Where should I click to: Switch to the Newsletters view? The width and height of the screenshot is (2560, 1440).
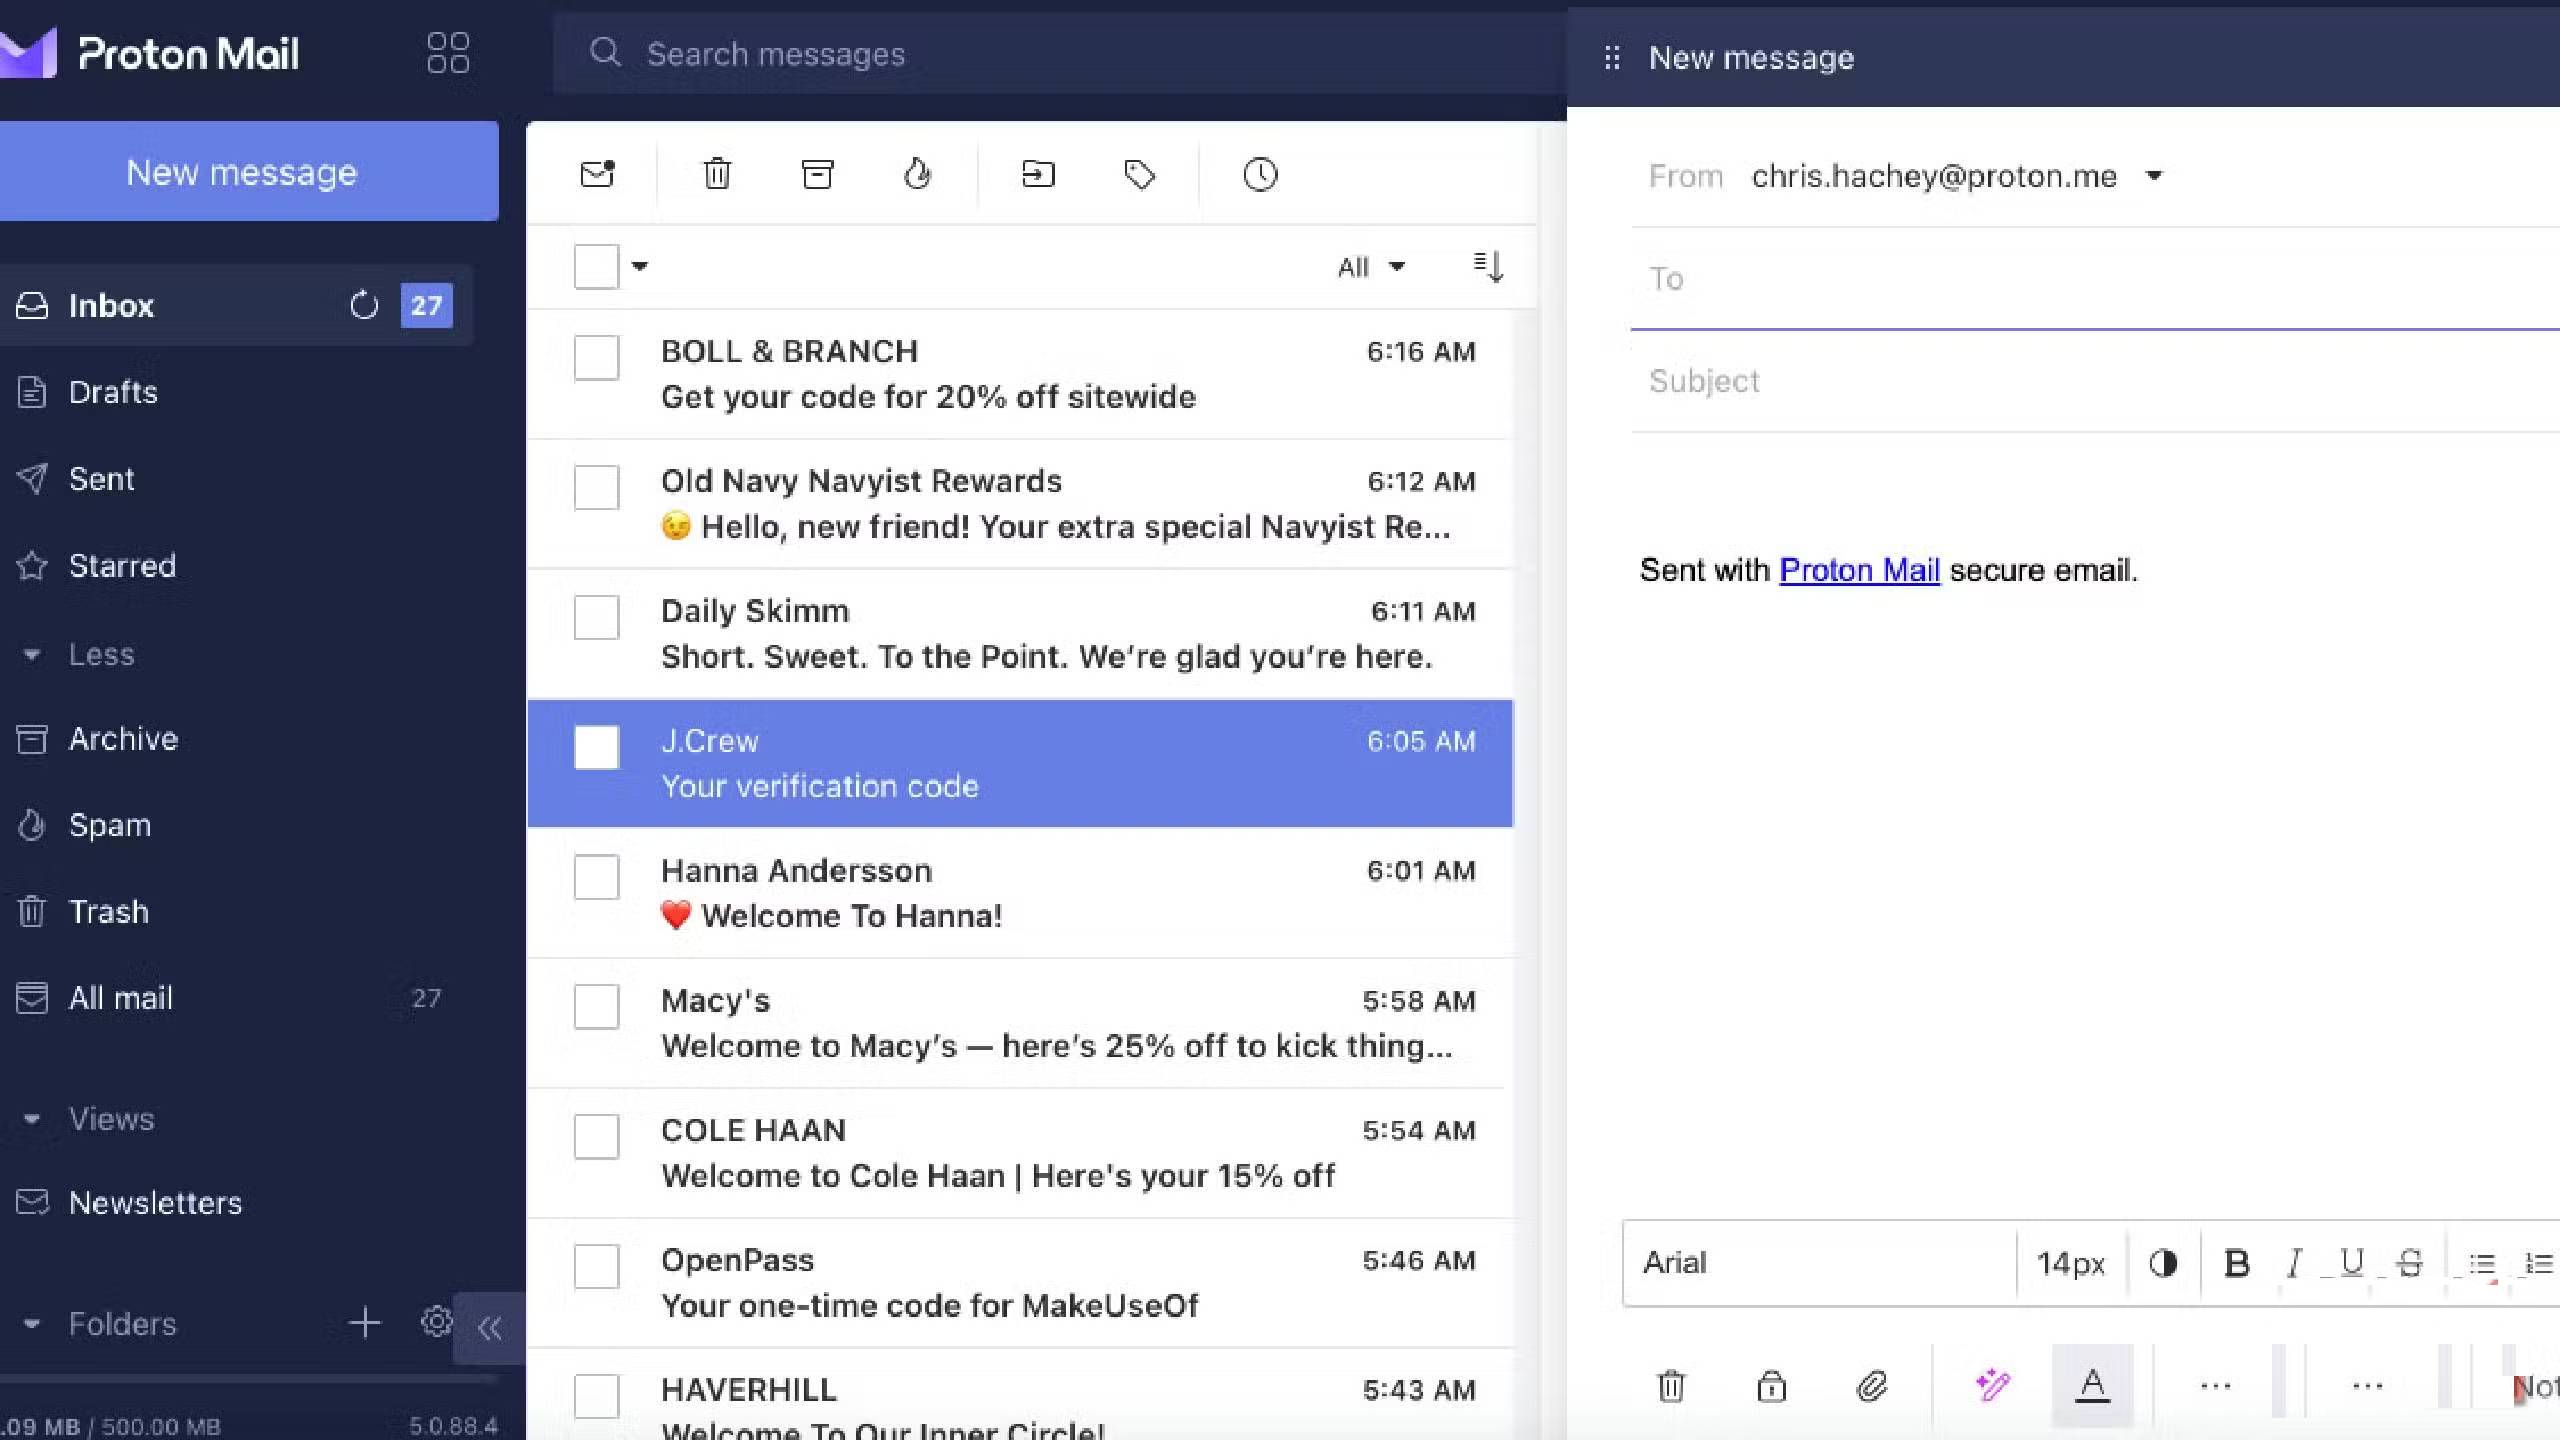click(155, 1202)
